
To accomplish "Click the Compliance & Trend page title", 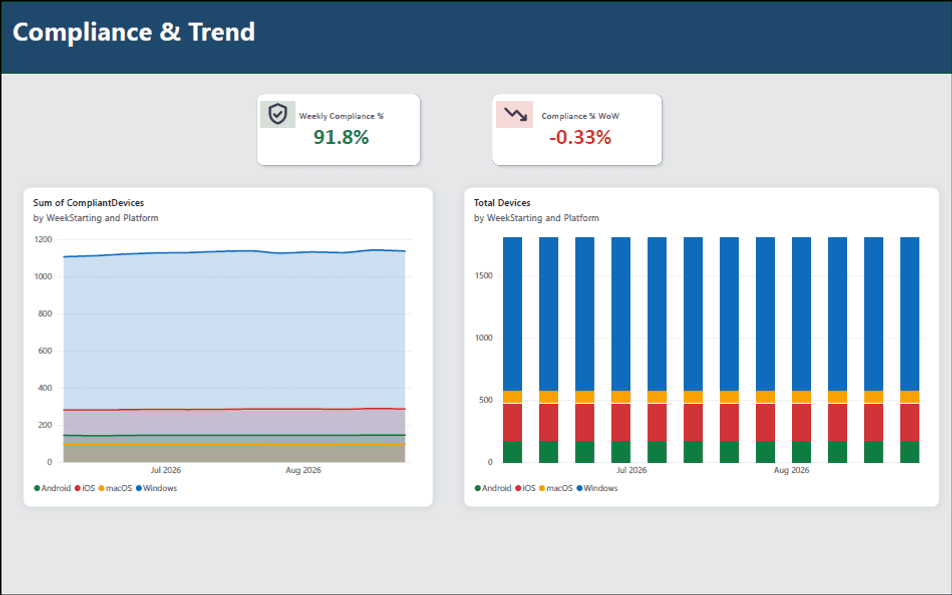I will pyautogui.click(x=134, y=32).
